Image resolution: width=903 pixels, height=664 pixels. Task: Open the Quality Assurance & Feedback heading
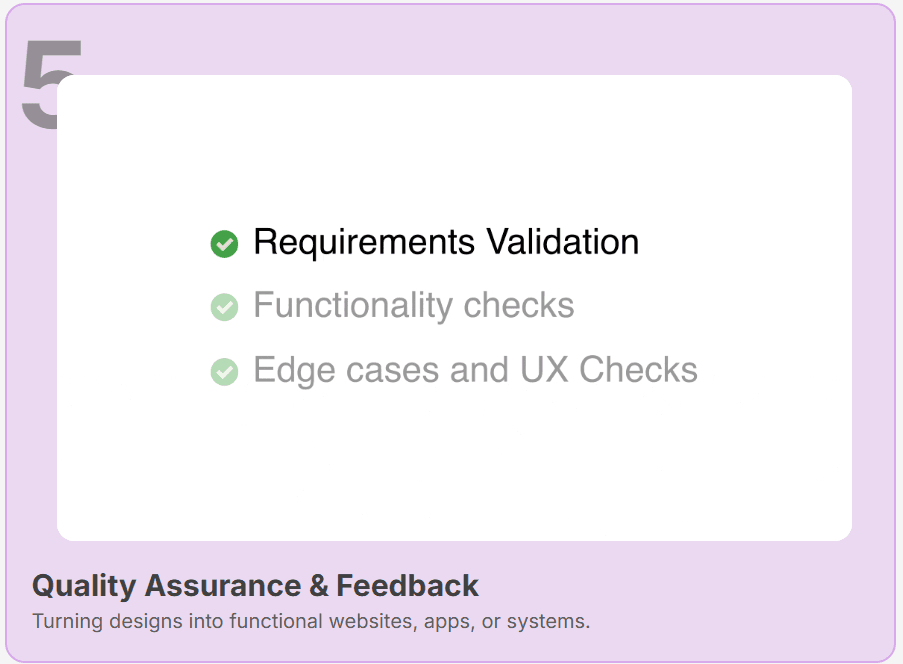pyautogui.click(x=255, y=586)
